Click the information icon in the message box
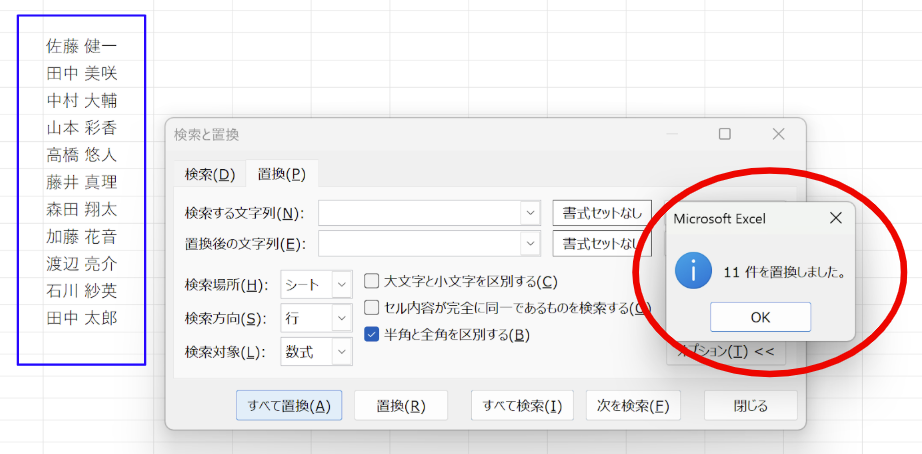 click(693, 272)
